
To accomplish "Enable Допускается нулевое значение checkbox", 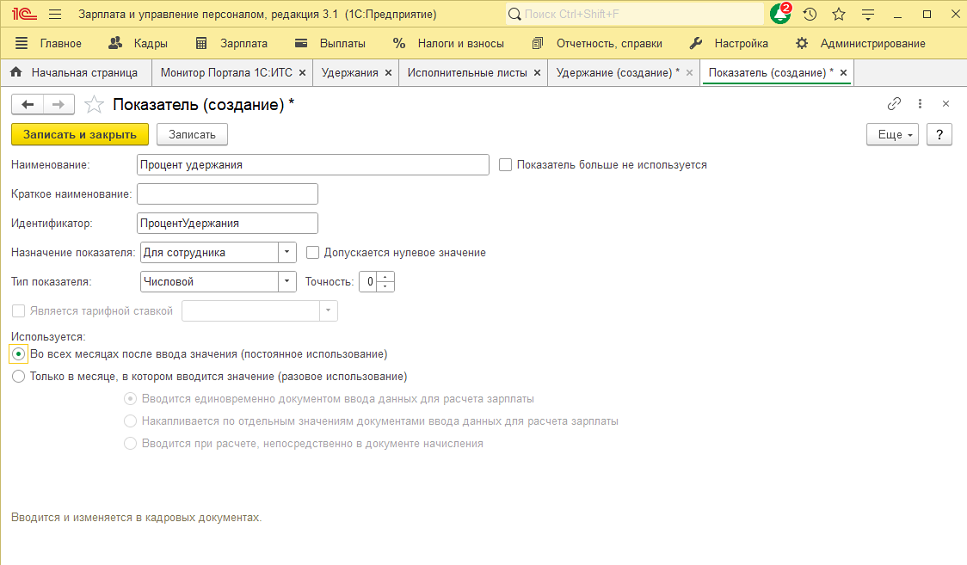I will pos(313,252).
